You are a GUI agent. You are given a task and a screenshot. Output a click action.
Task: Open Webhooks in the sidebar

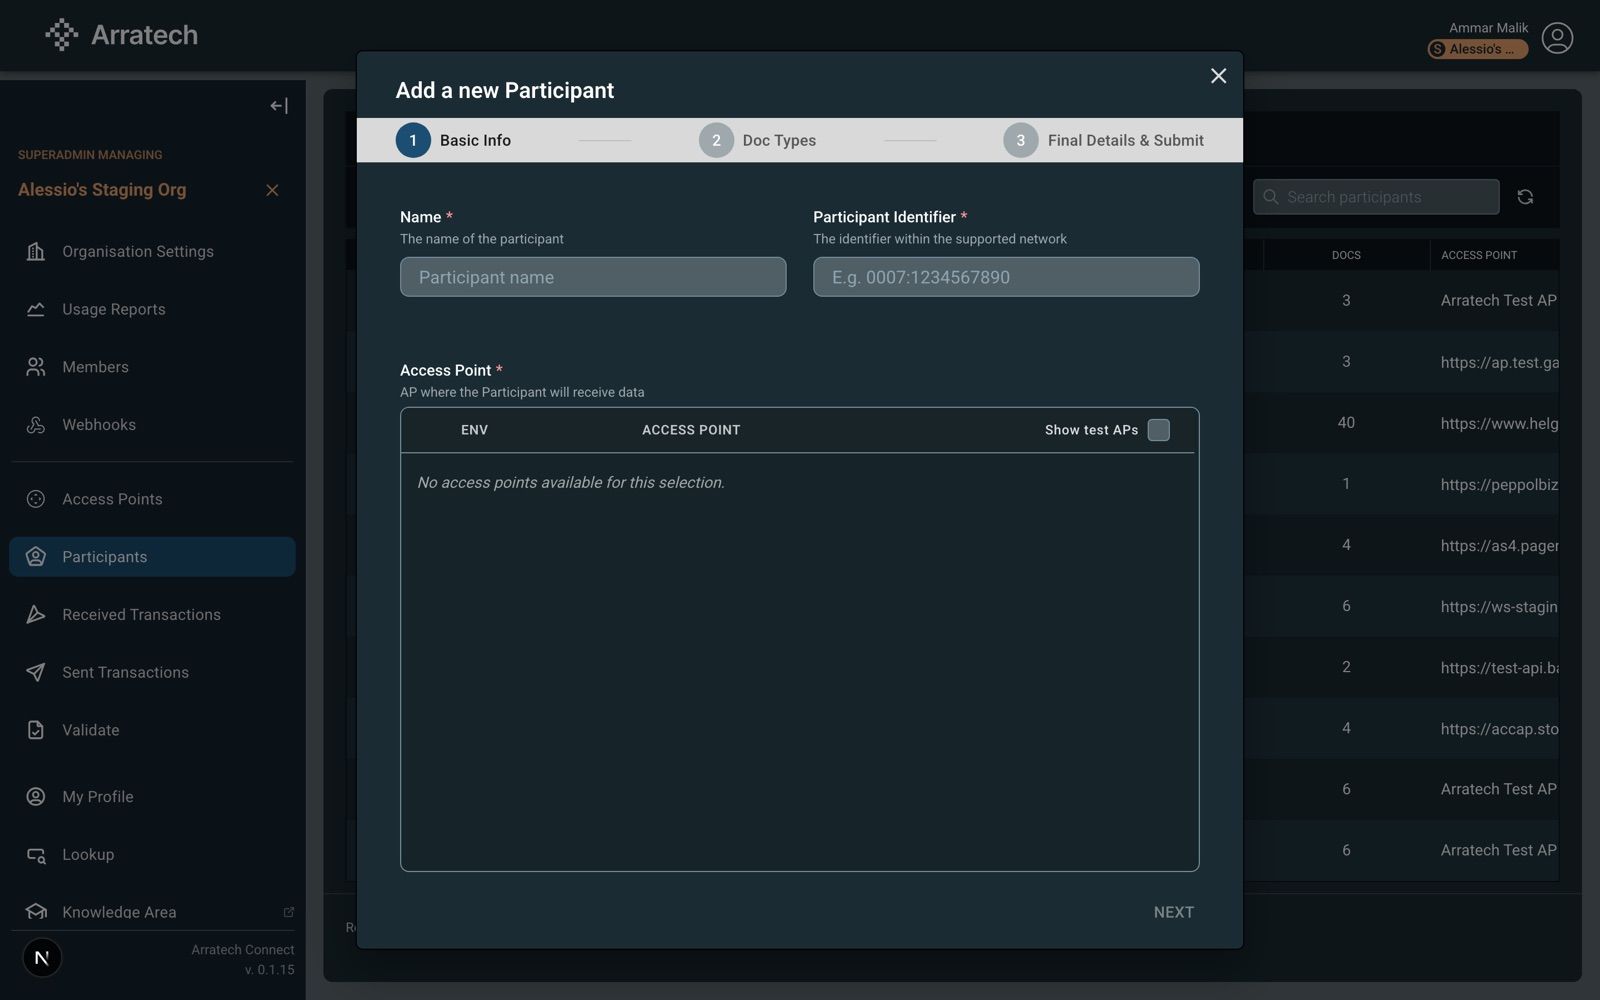[152, 425]
